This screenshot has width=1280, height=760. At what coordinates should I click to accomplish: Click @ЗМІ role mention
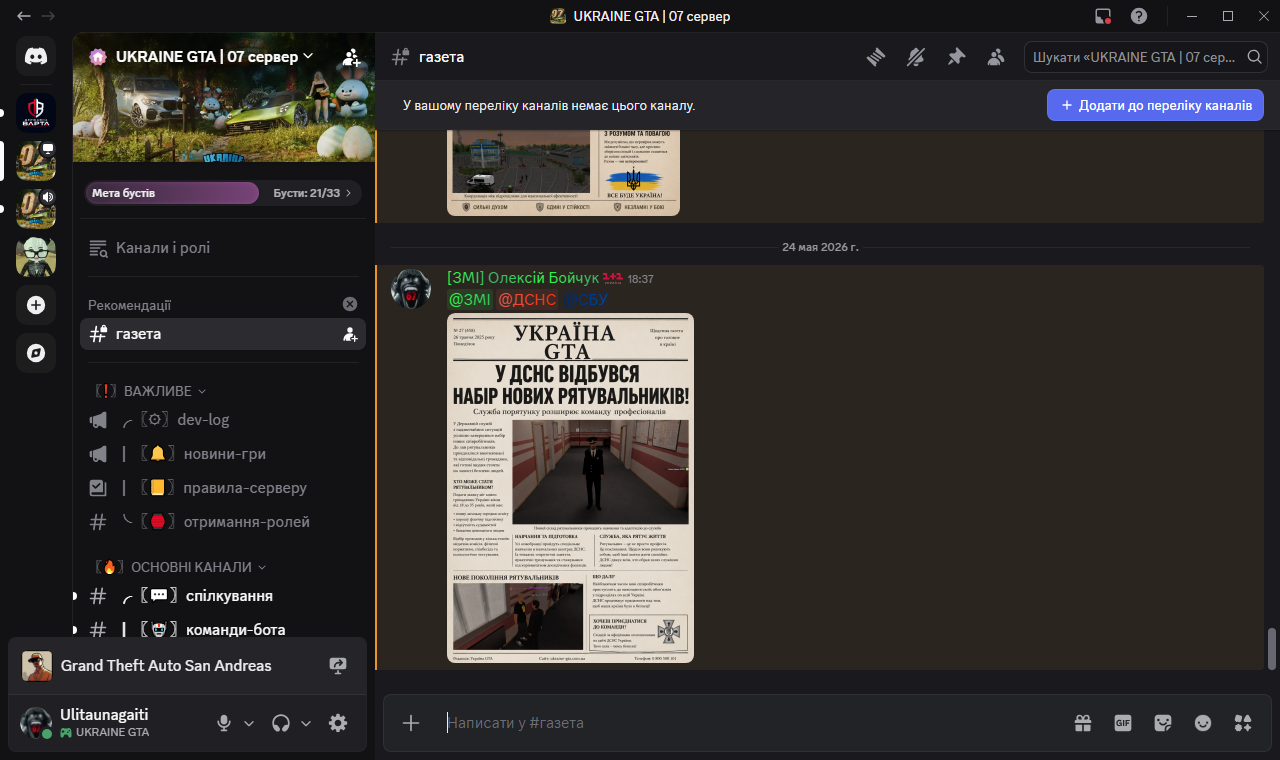470,300
